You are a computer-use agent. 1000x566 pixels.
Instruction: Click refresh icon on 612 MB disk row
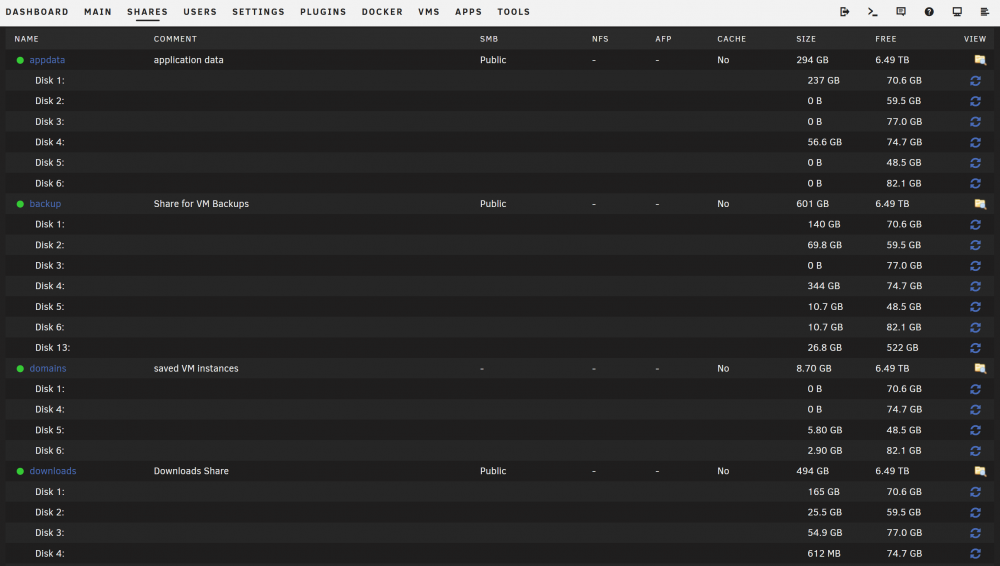(x=975, y=553)
